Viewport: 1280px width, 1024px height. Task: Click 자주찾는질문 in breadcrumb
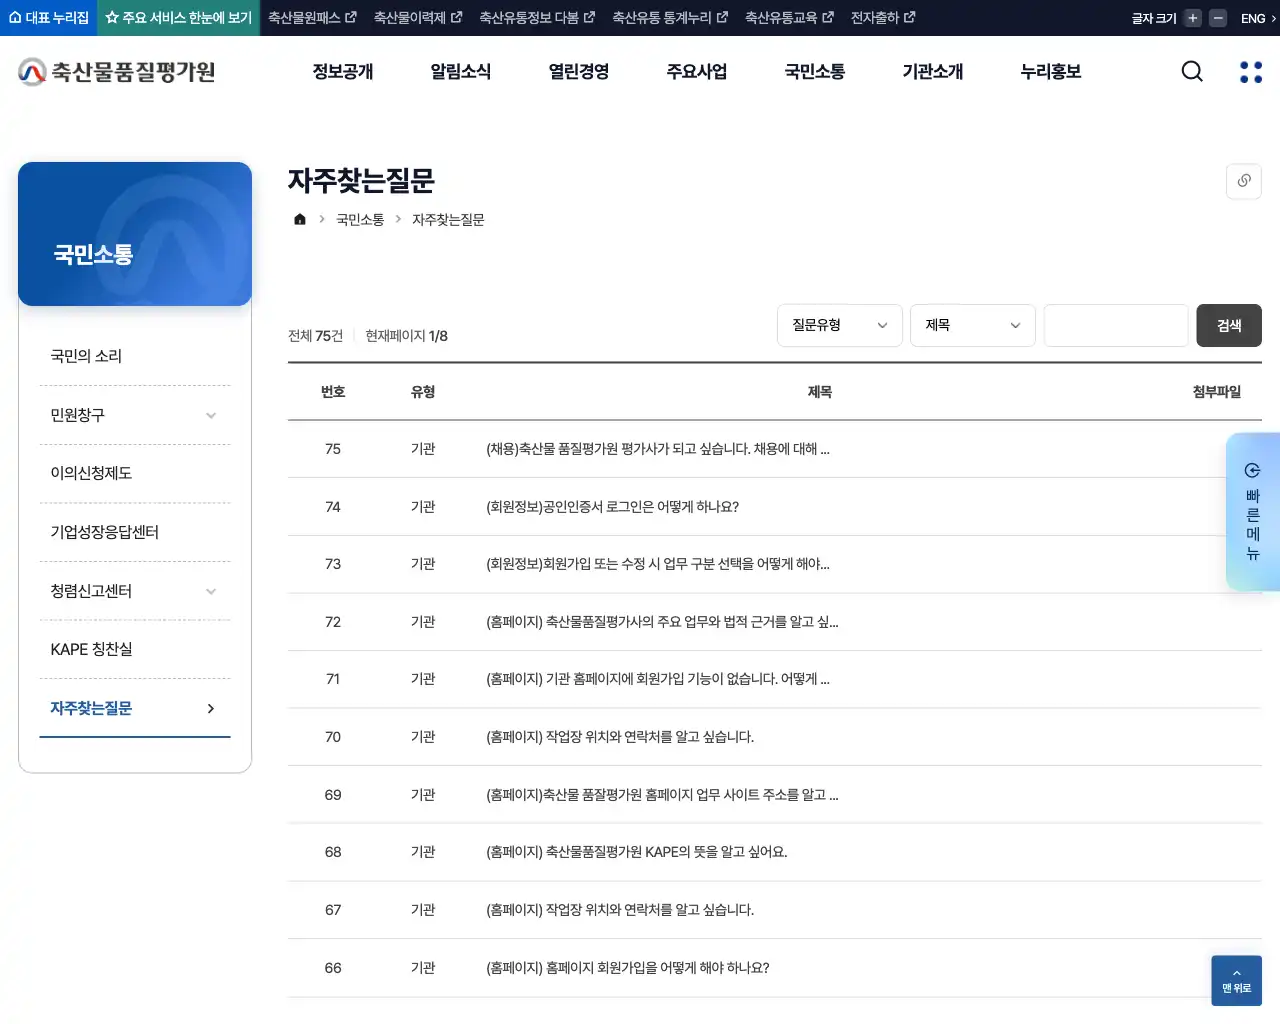[x=448, y=219]
